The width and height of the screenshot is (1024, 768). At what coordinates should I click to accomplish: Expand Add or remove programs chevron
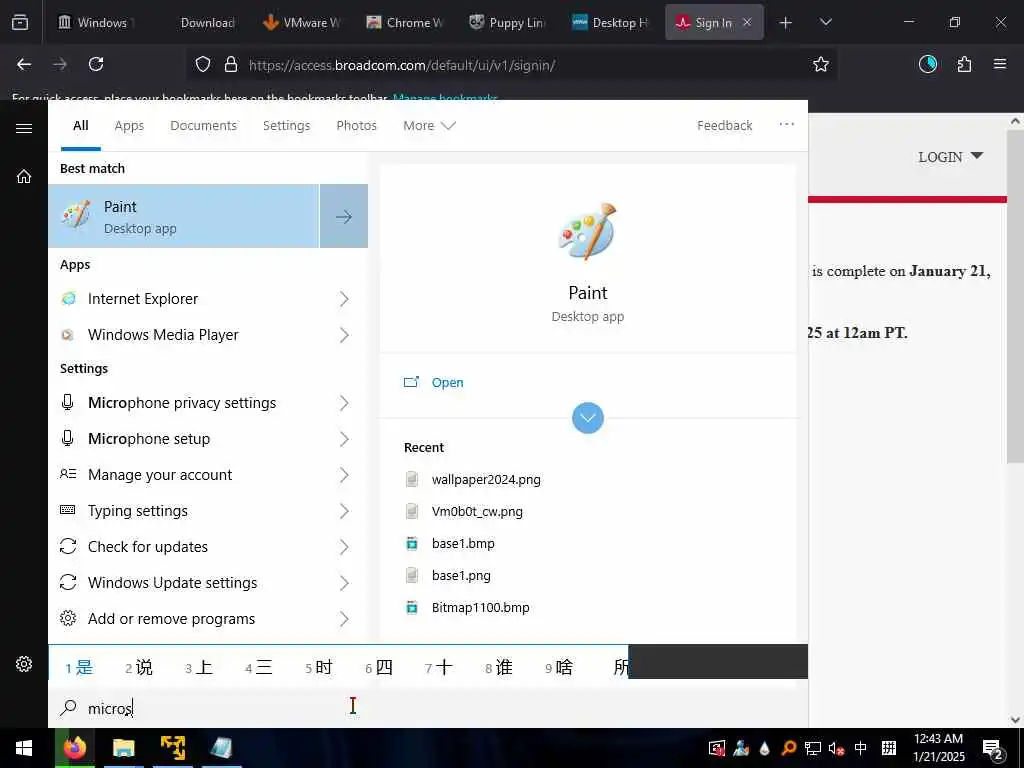(344, 618)
